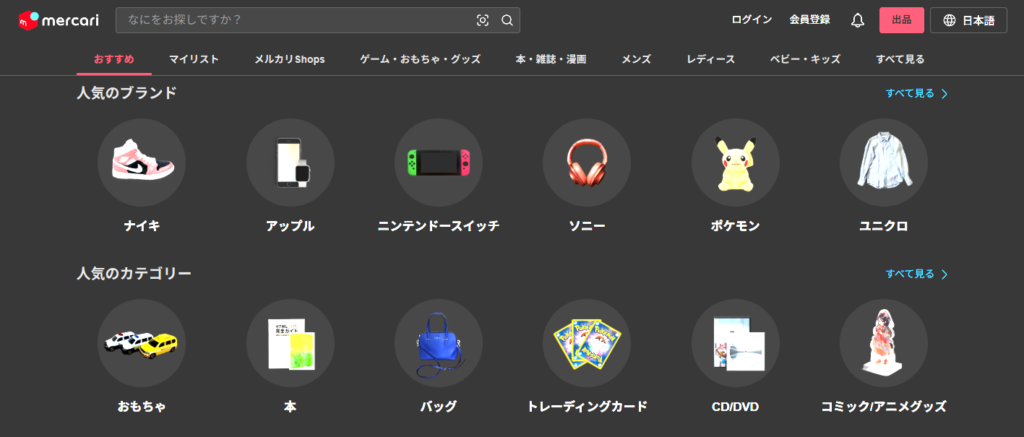Screen dimensions: 1024x437
Task: Select the Pokemon Pikachu brand icon
Action: pos(735,163)
